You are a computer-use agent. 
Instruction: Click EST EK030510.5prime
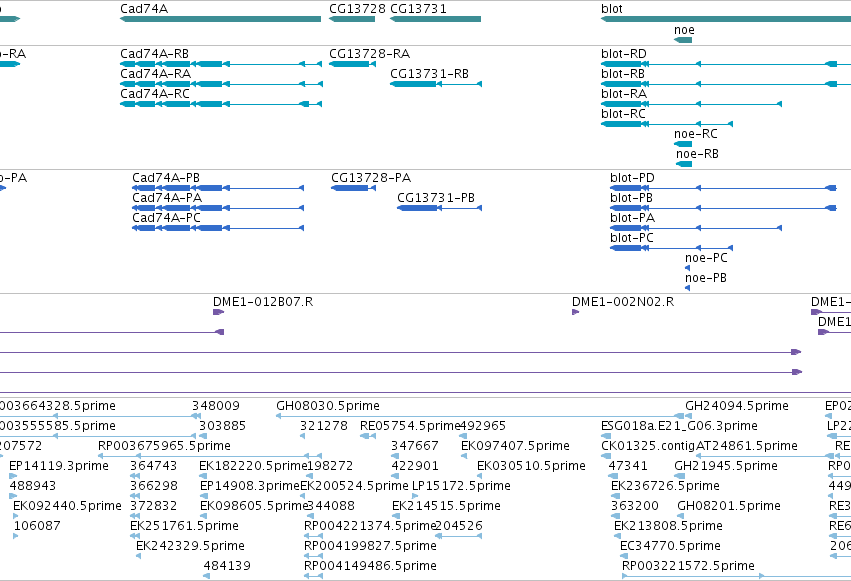pyautogui.click(x=531, y=466)
